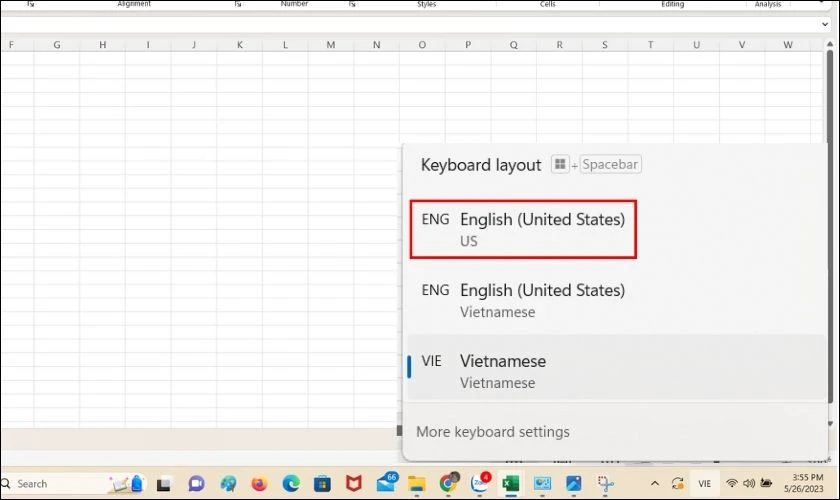
Task: Select column G header
Action: [57, 45]
